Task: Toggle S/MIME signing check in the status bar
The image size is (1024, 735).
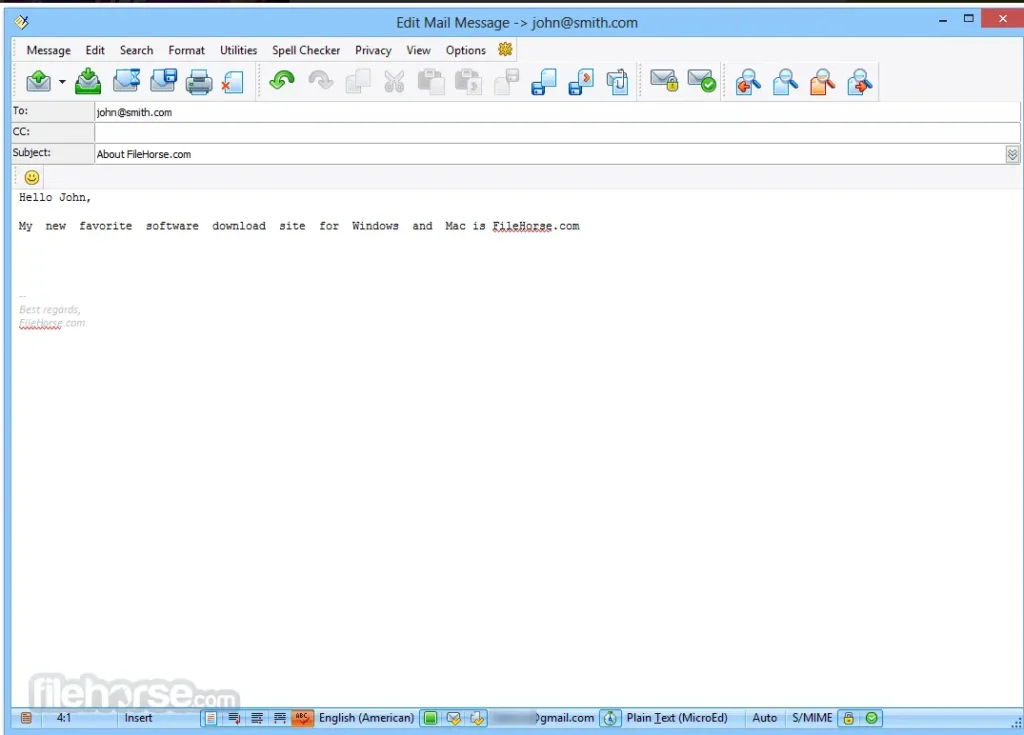Action: tap(869, 718)
